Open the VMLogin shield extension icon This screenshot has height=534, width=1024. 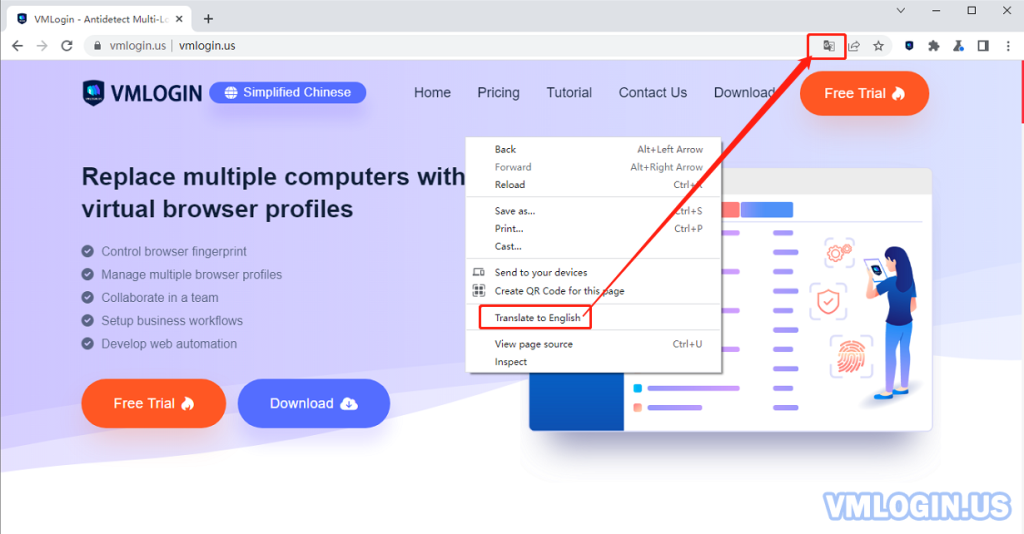(x=909, y=46)
